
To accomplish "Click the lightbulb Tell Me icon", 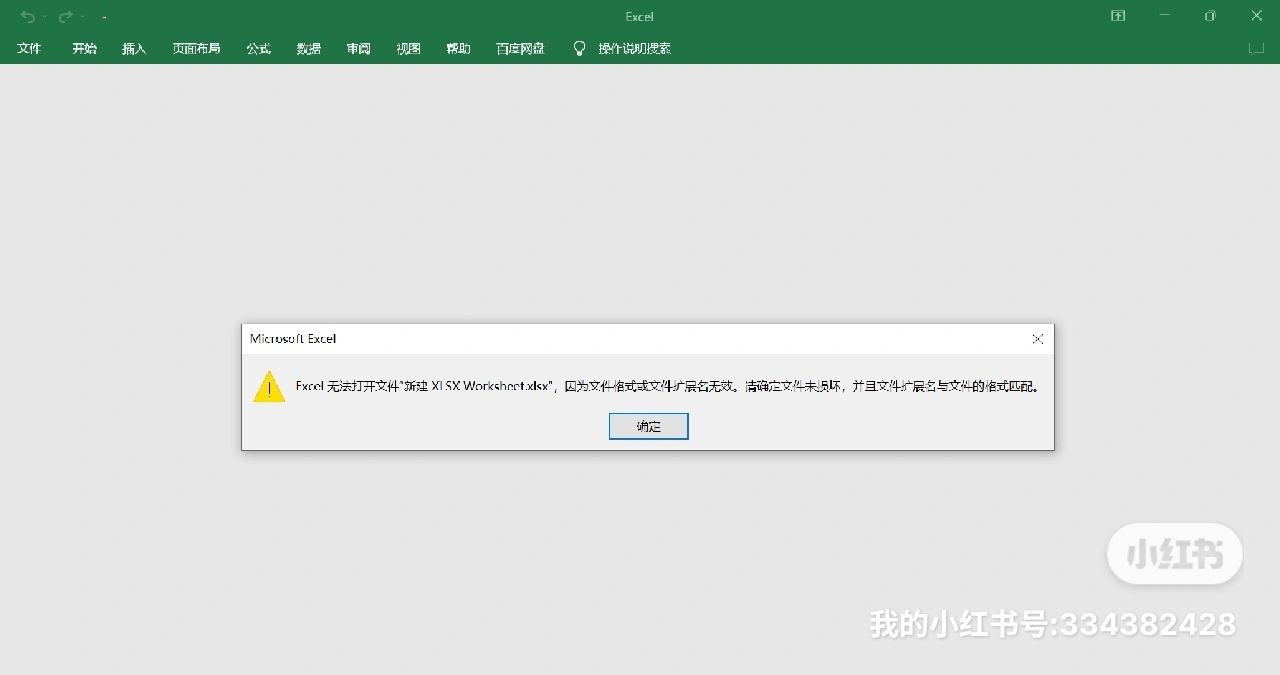I will pyautogui.click(x=579, y=48).
